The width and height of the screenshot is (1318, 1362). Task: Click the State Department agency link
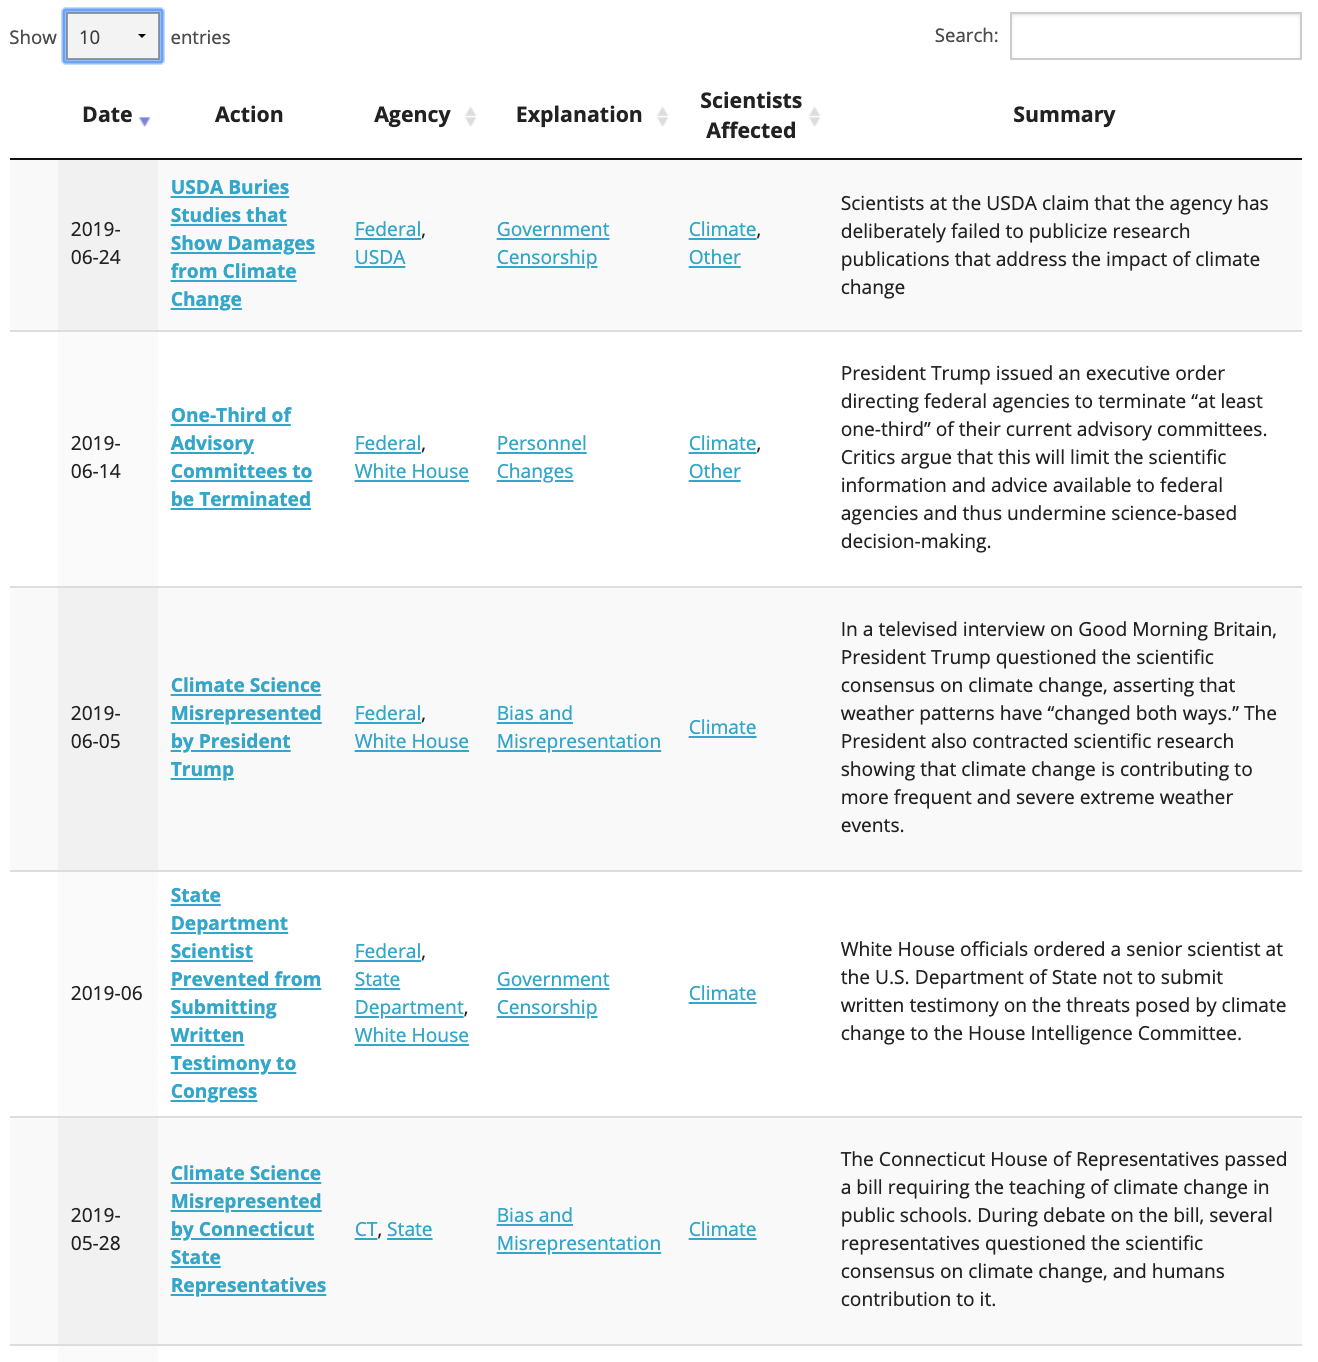click(x=408, y=993)
